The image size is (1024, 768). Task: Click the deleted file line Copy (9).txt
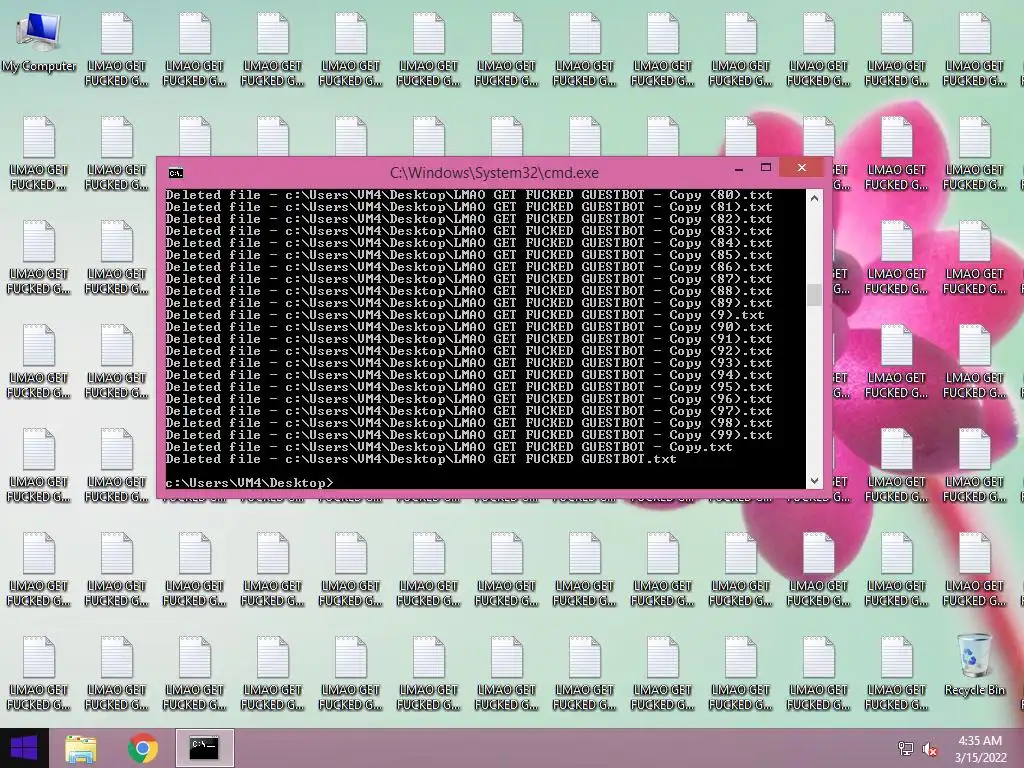pyautogui.click(x=465, y=315)
